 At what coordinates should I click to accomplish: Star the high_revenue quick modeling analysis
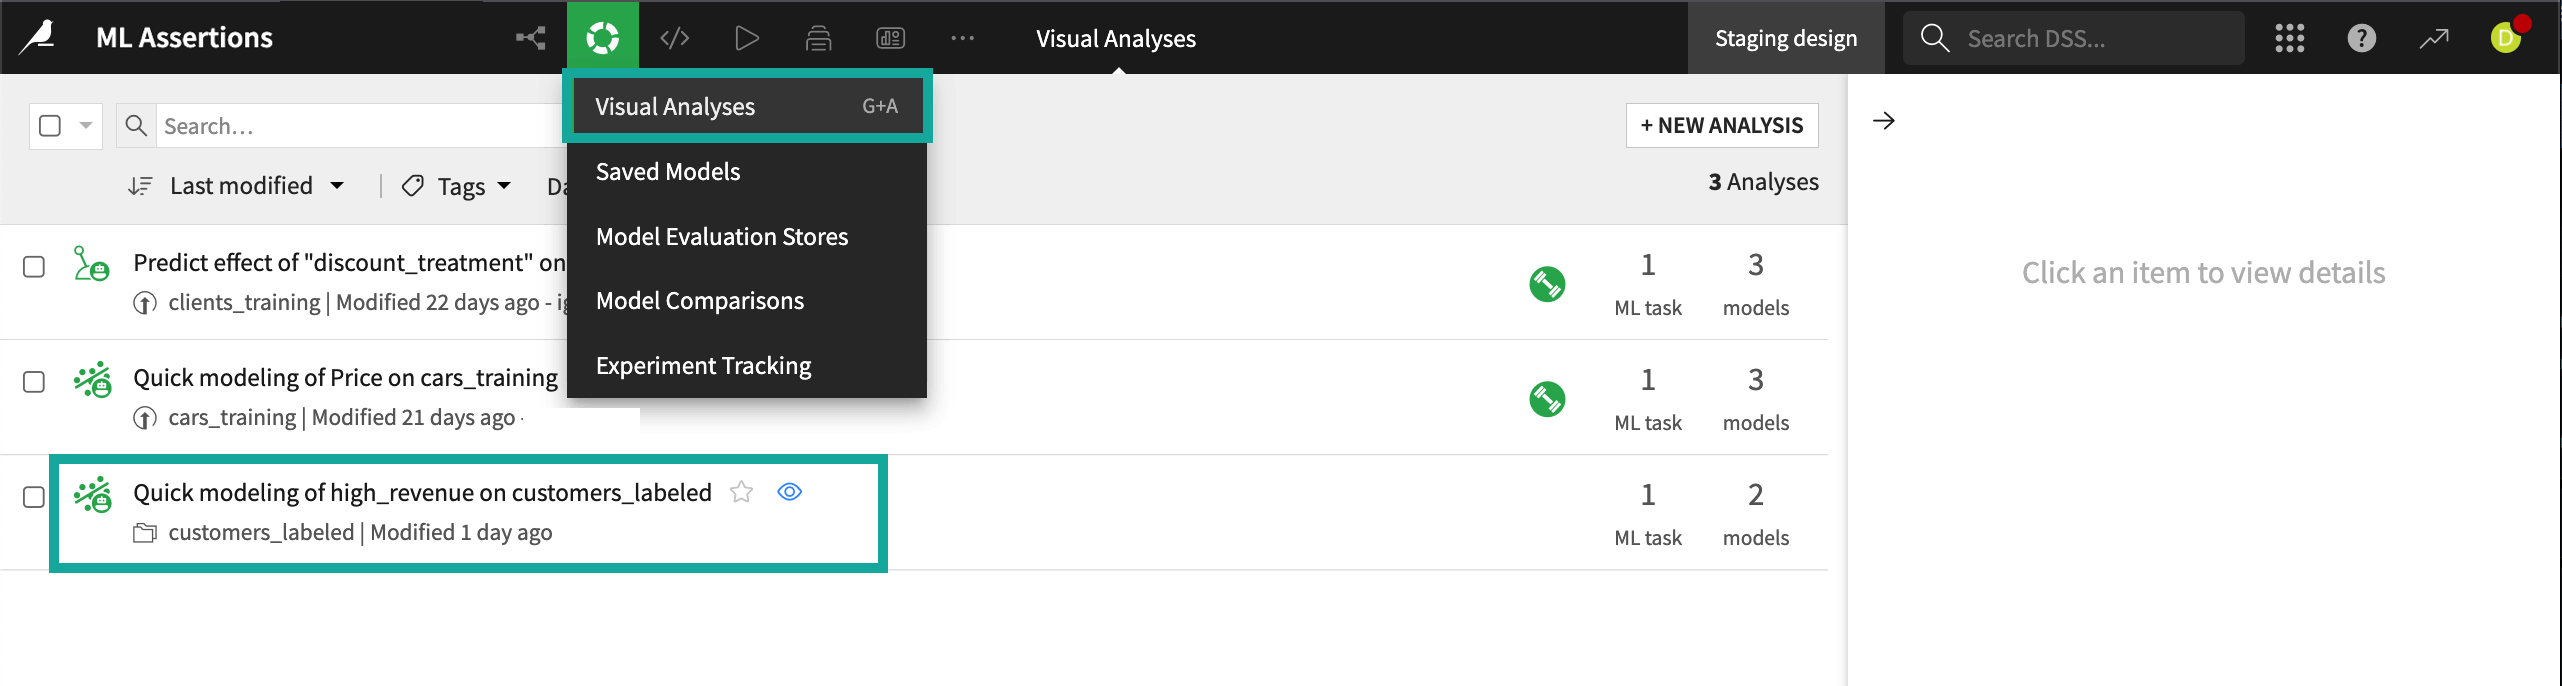[x=741, y=492]
